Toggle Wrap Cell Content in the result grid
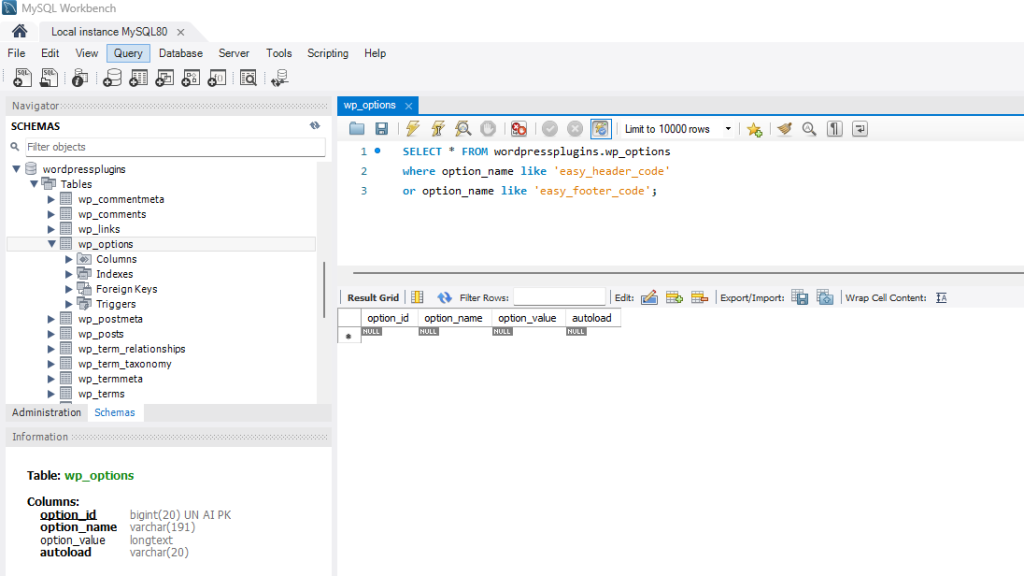 pyautogui.click(x=941, y=295)
